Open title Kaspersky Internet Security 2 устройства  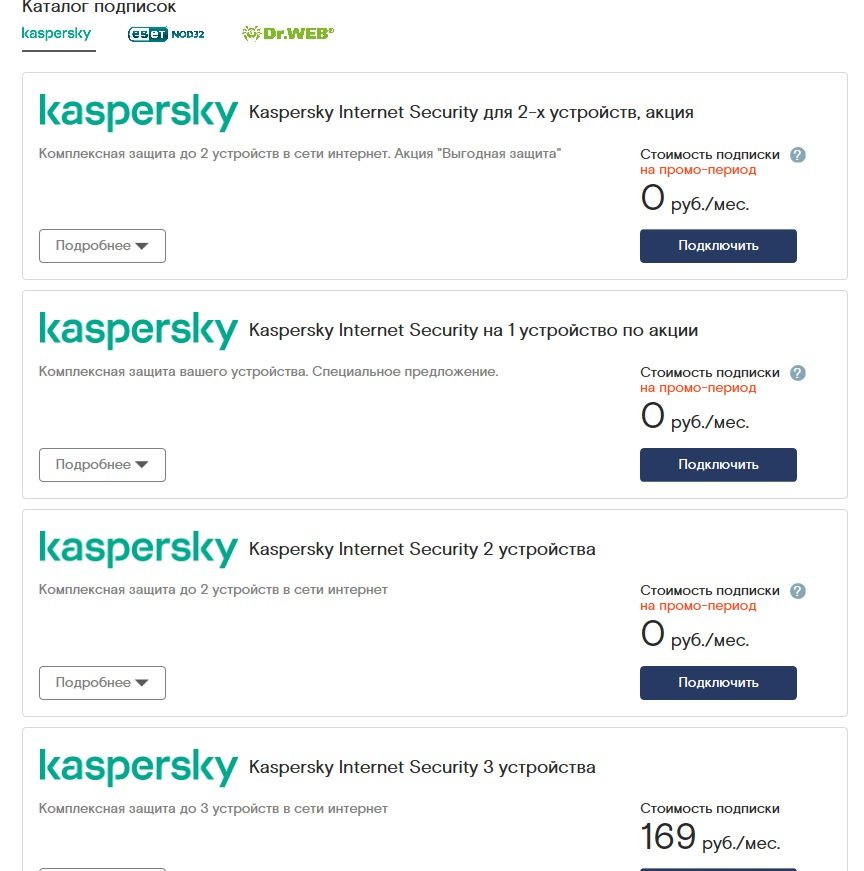tap(422, 550)
